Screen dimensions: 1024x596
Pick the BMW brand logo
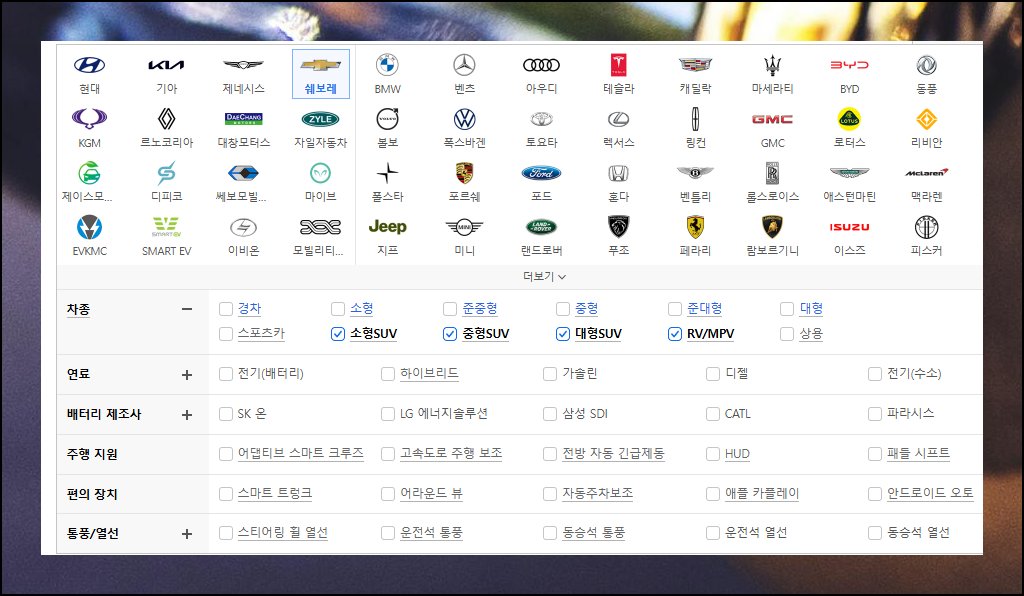click(x=388, y=65)
